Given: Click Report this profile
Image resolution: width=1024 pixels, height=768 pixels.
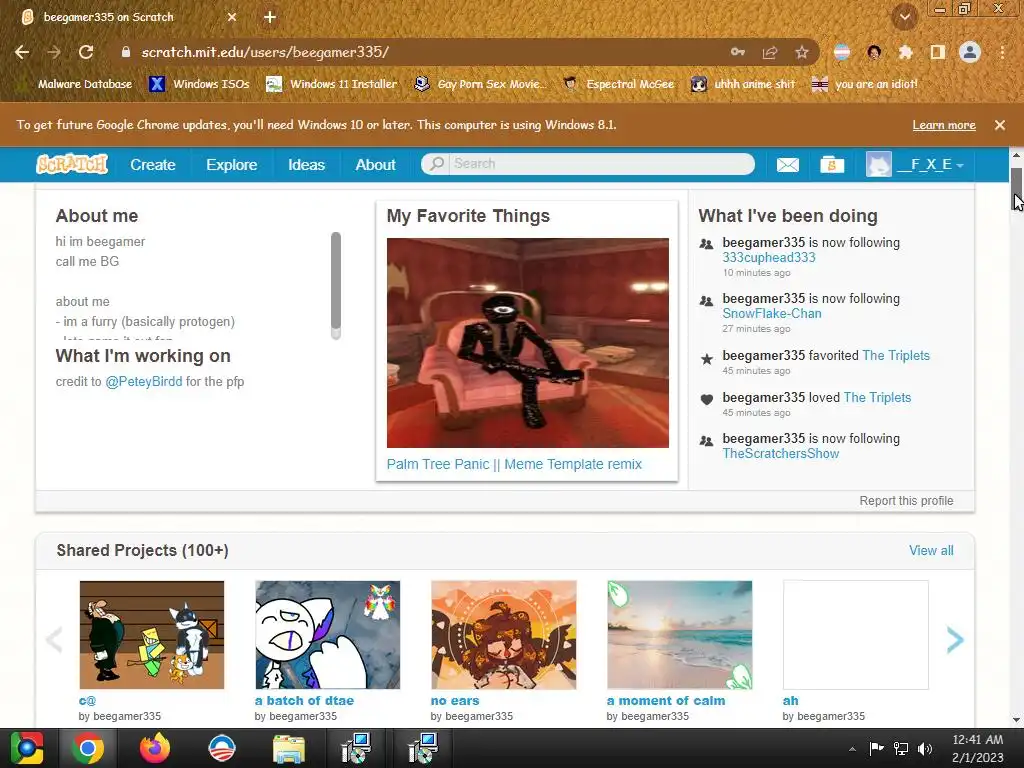Looking at the screenshot, I should (906, 501).
